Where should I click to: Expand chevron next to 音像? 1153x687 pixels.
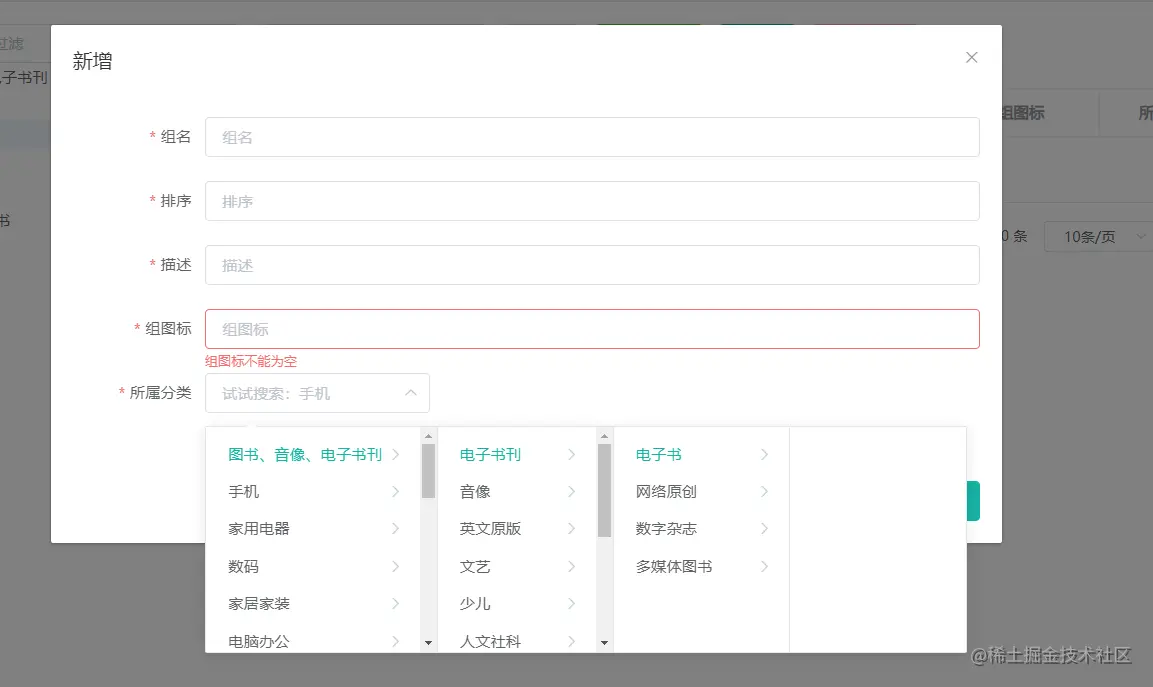tap(571, 491)
